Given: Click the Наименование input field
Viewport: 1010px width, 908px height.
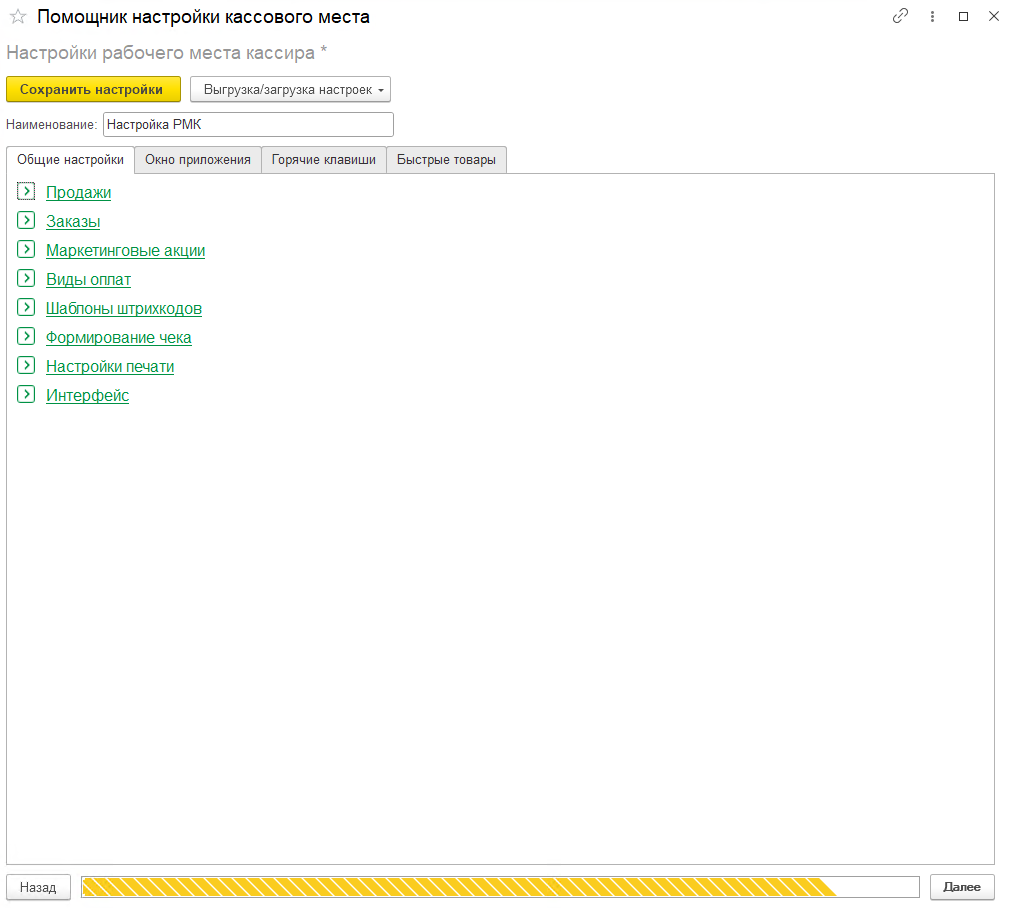Looking at the screenshot, I should point(248,125).
